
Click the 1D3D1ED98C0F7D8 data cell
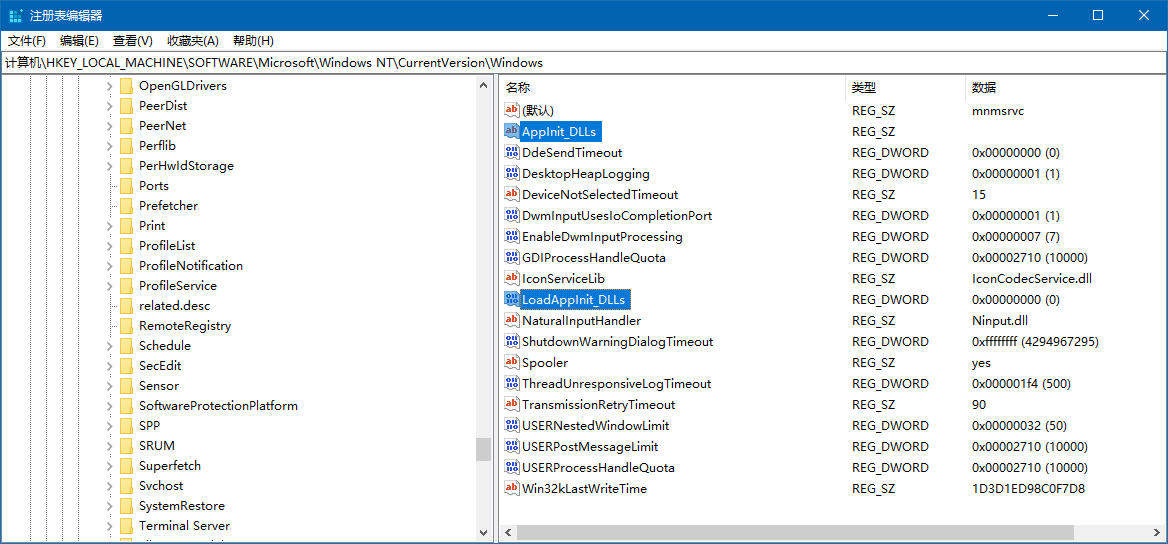(1028, 489)
